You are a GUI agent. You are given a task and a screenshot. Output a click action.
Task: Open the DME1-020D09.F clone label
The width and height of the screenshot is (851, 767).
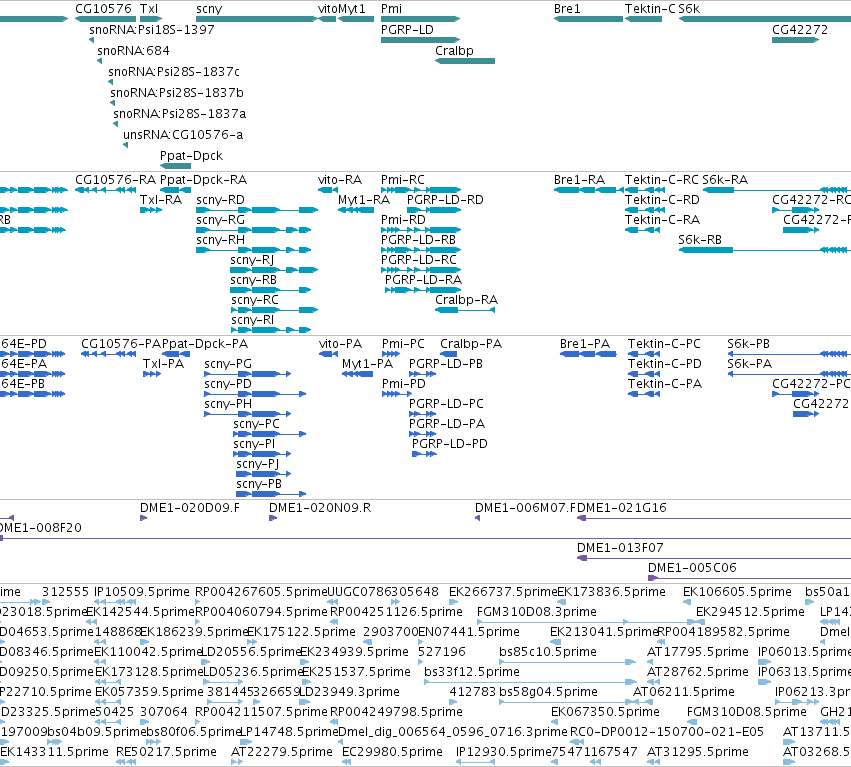tap(189, 508)
